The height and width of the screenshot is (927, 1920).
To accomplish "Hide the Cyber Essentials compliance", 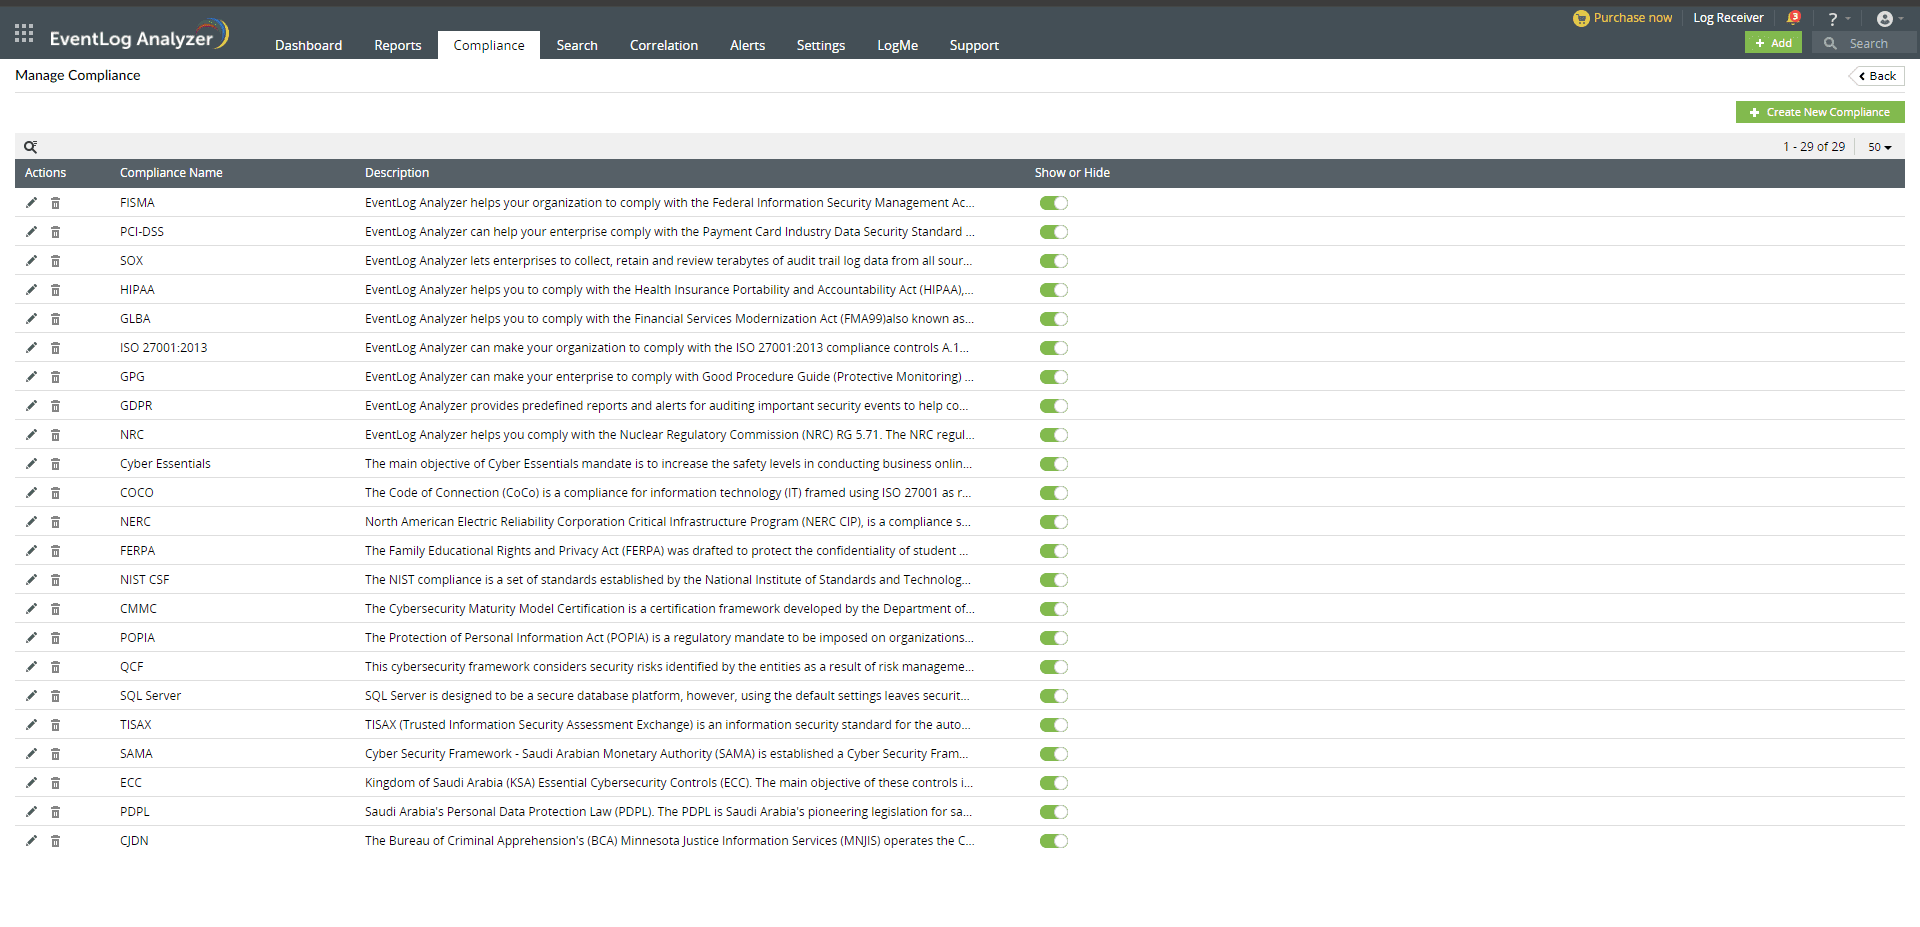I will 1054,464.
